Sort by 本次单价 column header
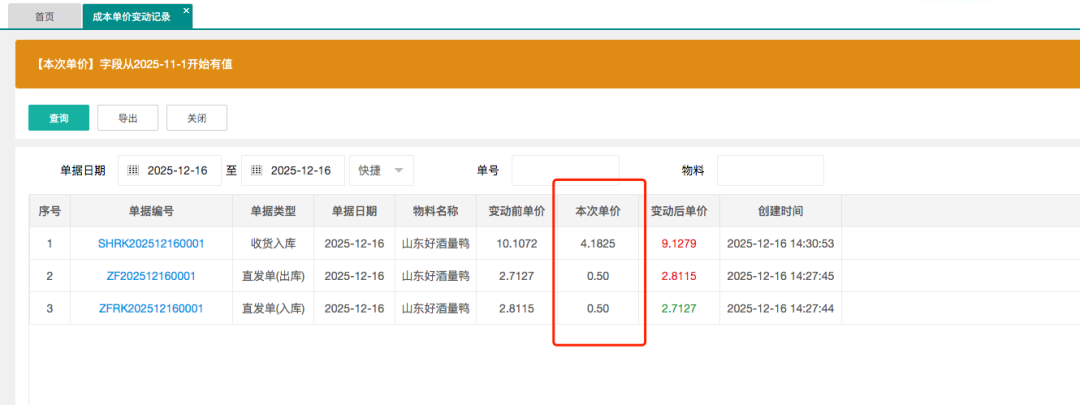Screen dimensions: 1080x405 coord(597,211)
